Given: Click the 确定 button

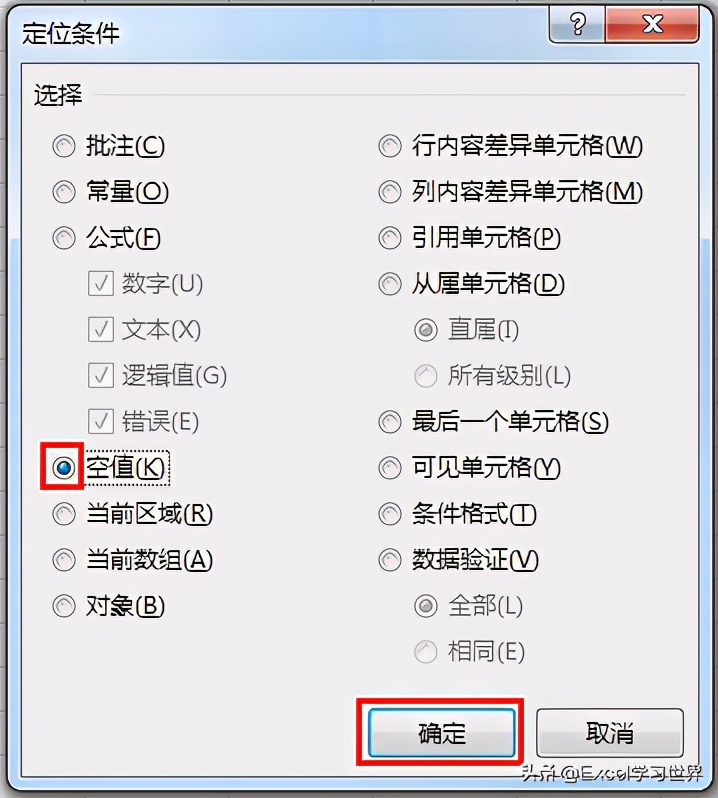Looking at the screenshot, I should click(x=442, y=733).
